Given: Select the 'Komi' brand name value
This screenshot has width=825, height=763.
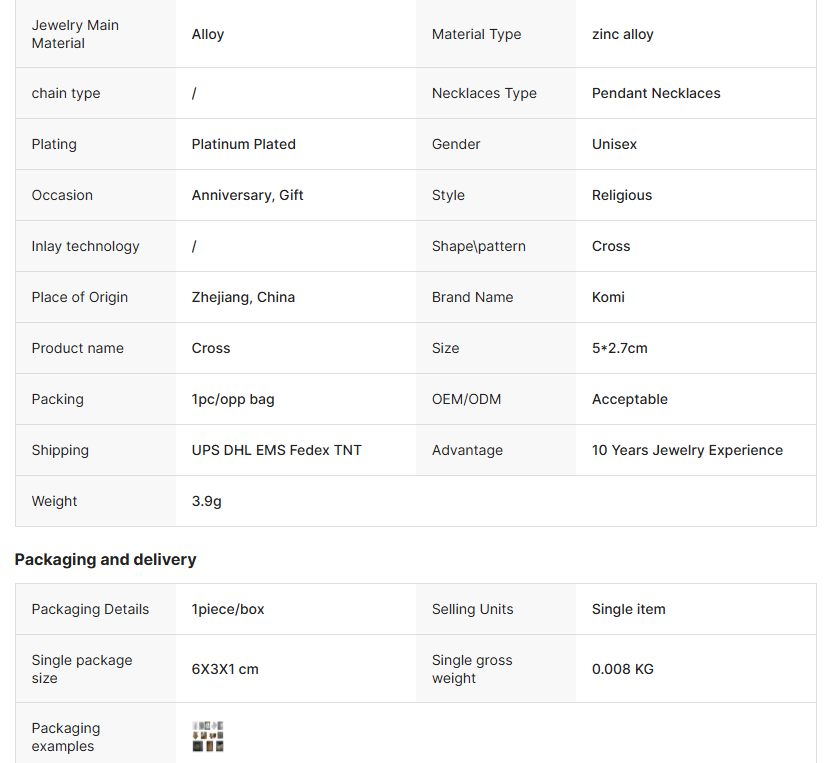Looking at the screenshot, I should pyautogui.click(x=608, y=297).
